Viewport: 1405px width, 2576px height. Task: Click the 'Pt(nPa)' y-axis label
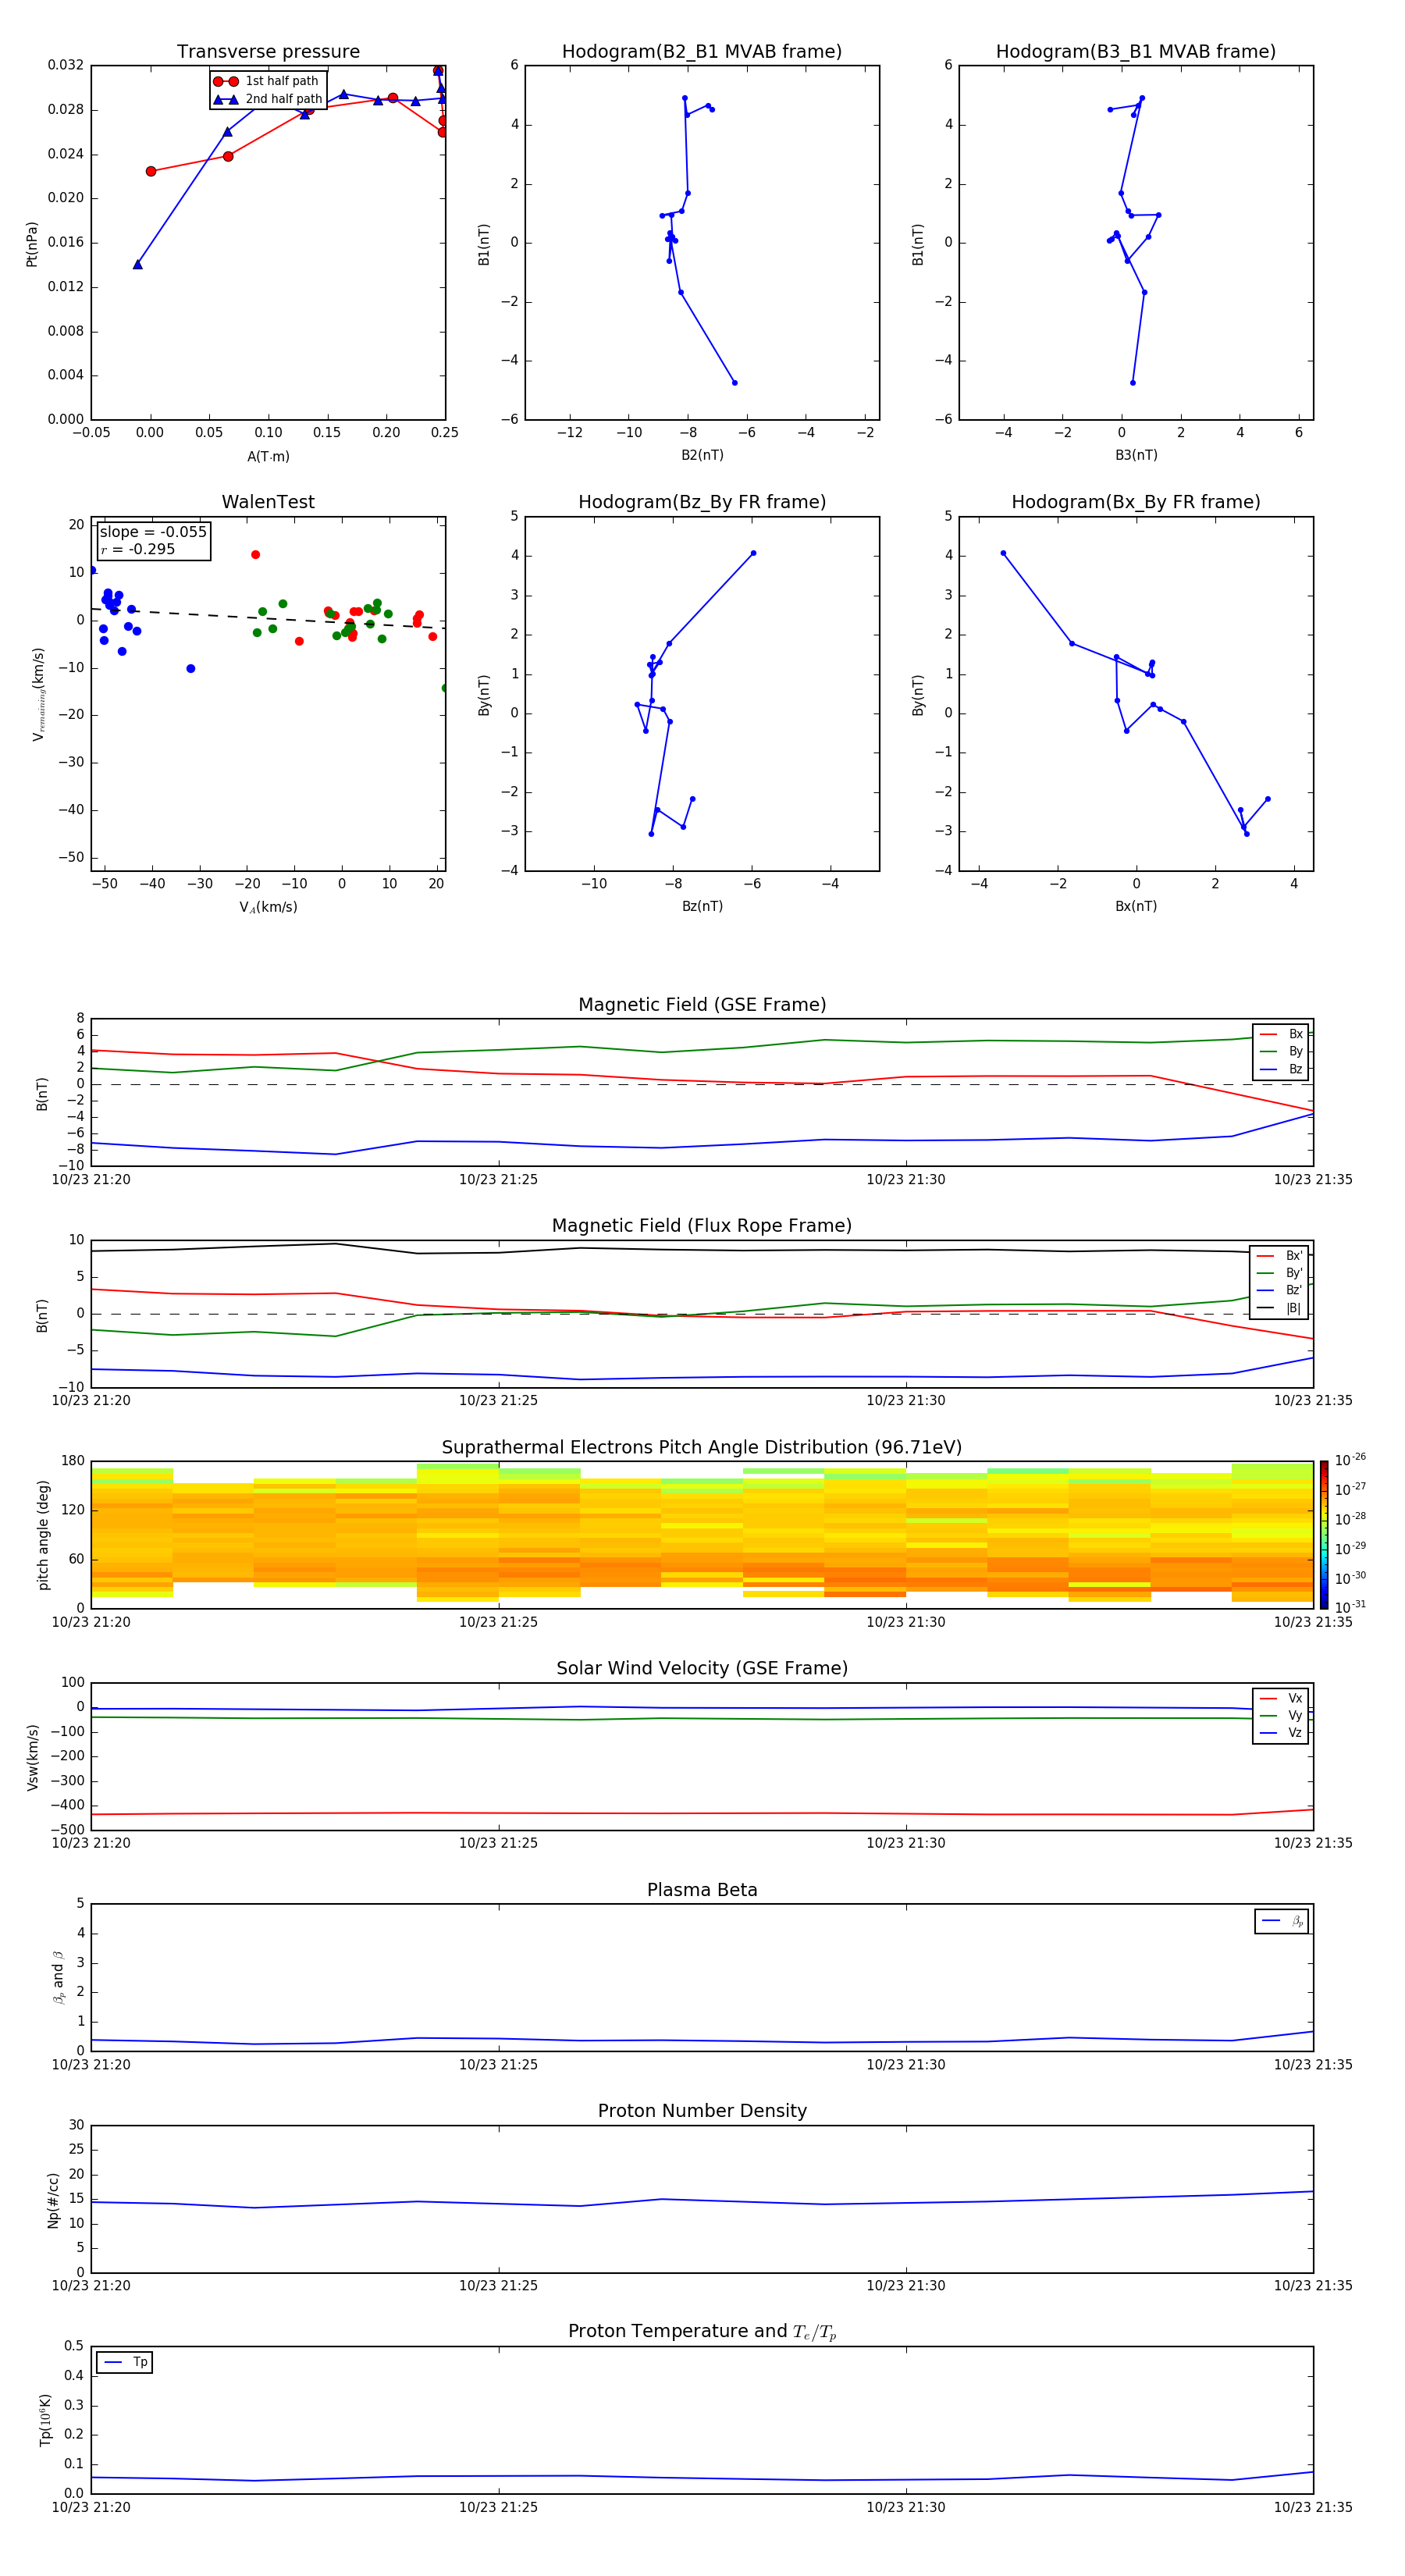pos(32,244)
